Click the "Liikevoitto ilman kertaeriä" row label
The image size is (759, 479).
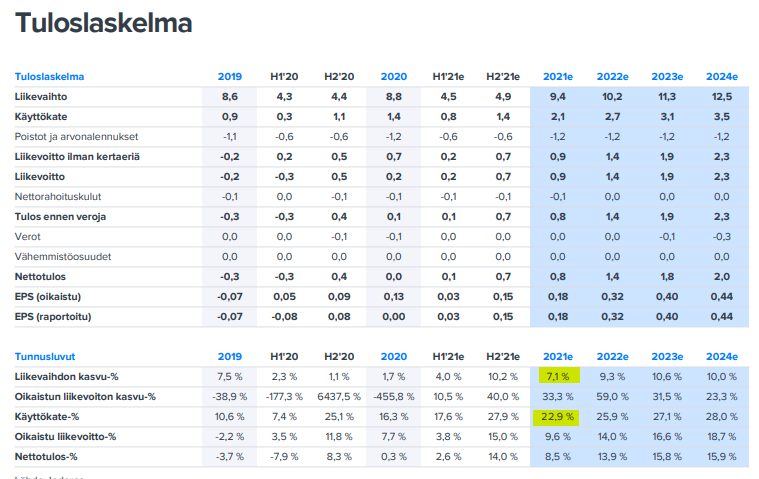pos(78,156)
